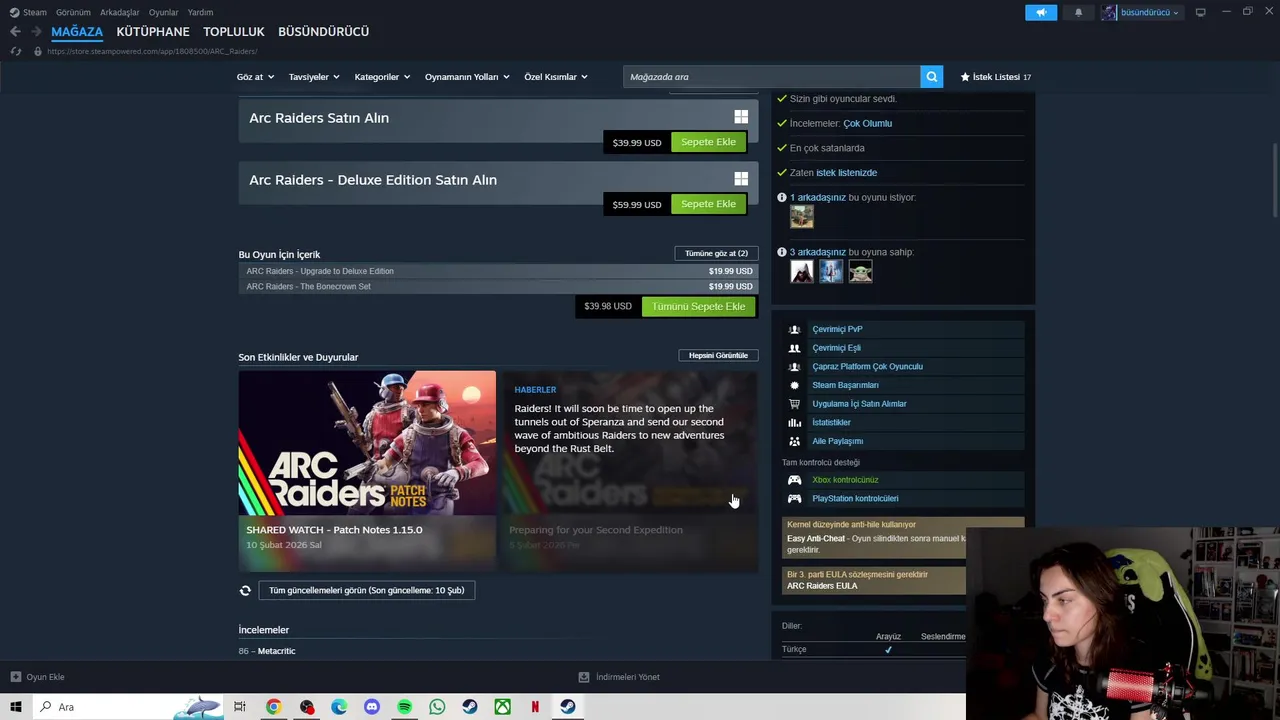Expand the Oynamanın Yolları dropdown
Screen dimensions: 1280x720
(x=467, y=77)
